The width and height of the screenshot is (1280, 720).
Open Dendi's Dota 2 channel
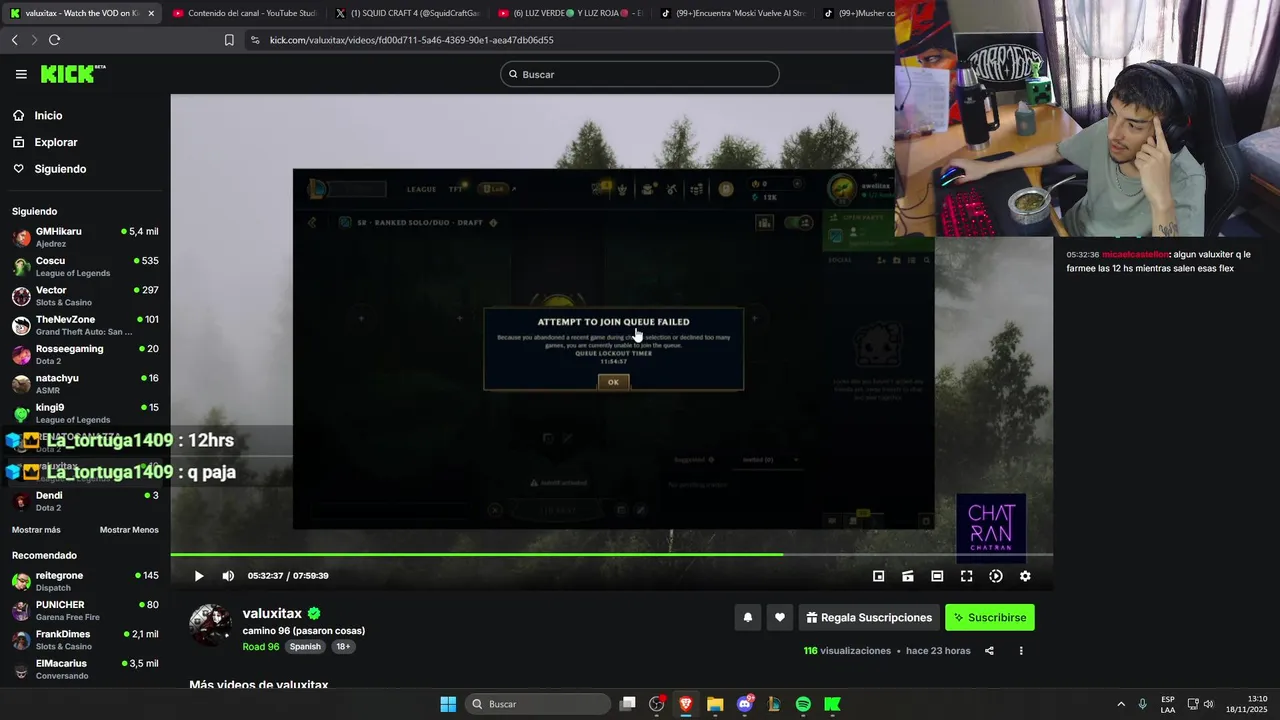click(x=85, y=501)
